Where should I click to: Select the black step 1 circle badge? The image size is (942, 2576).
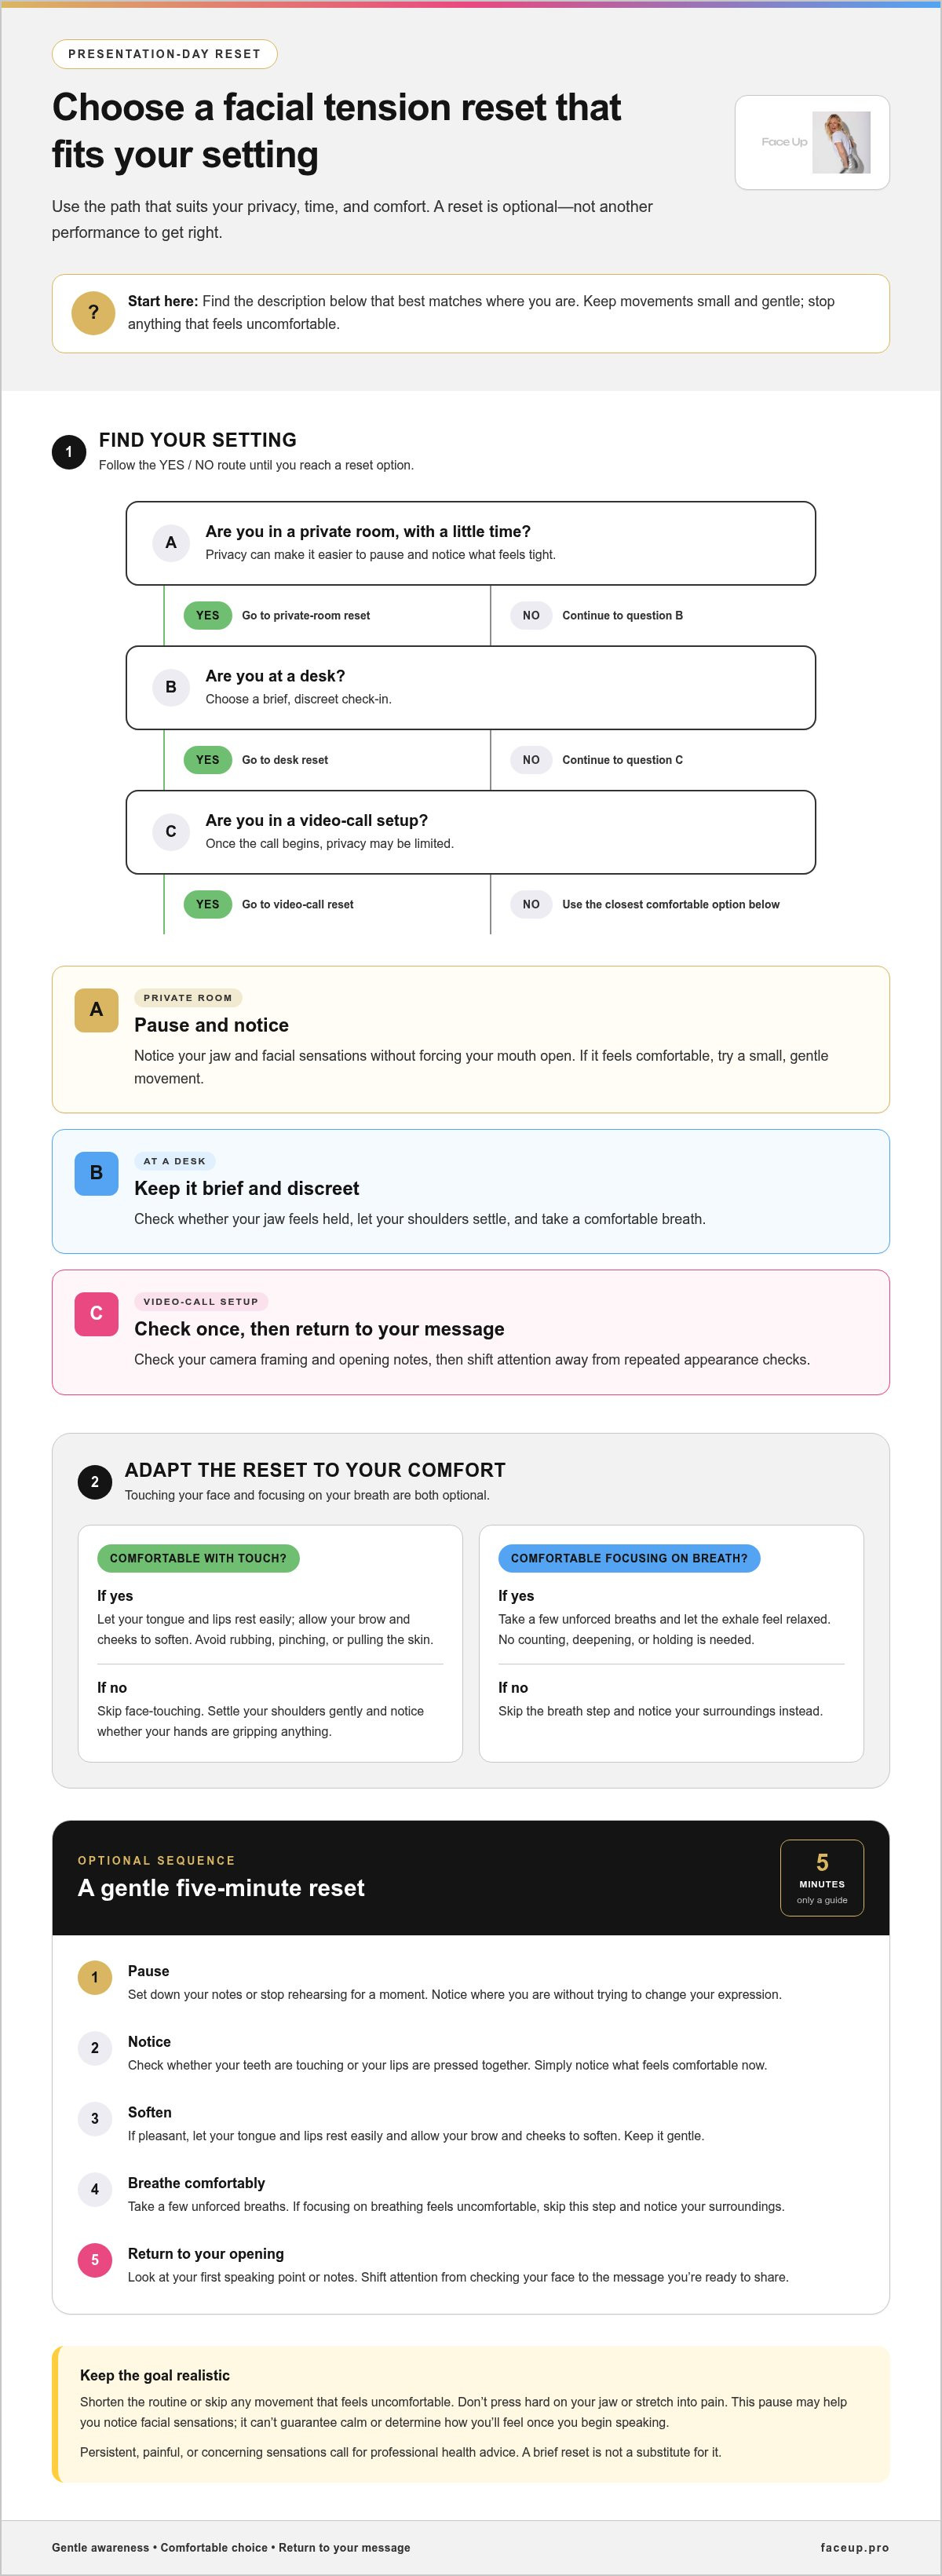click(69, 452)
